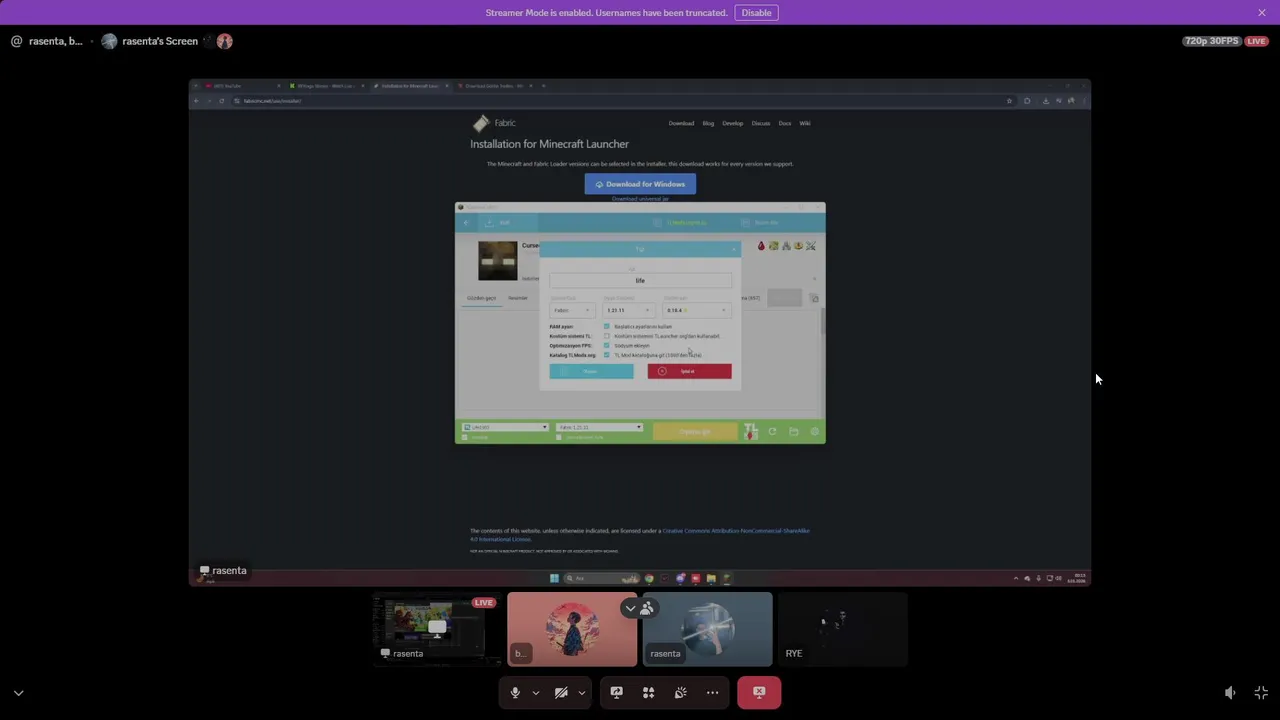
Task: Turn on the camera in call controls
Action: (561, 692)
